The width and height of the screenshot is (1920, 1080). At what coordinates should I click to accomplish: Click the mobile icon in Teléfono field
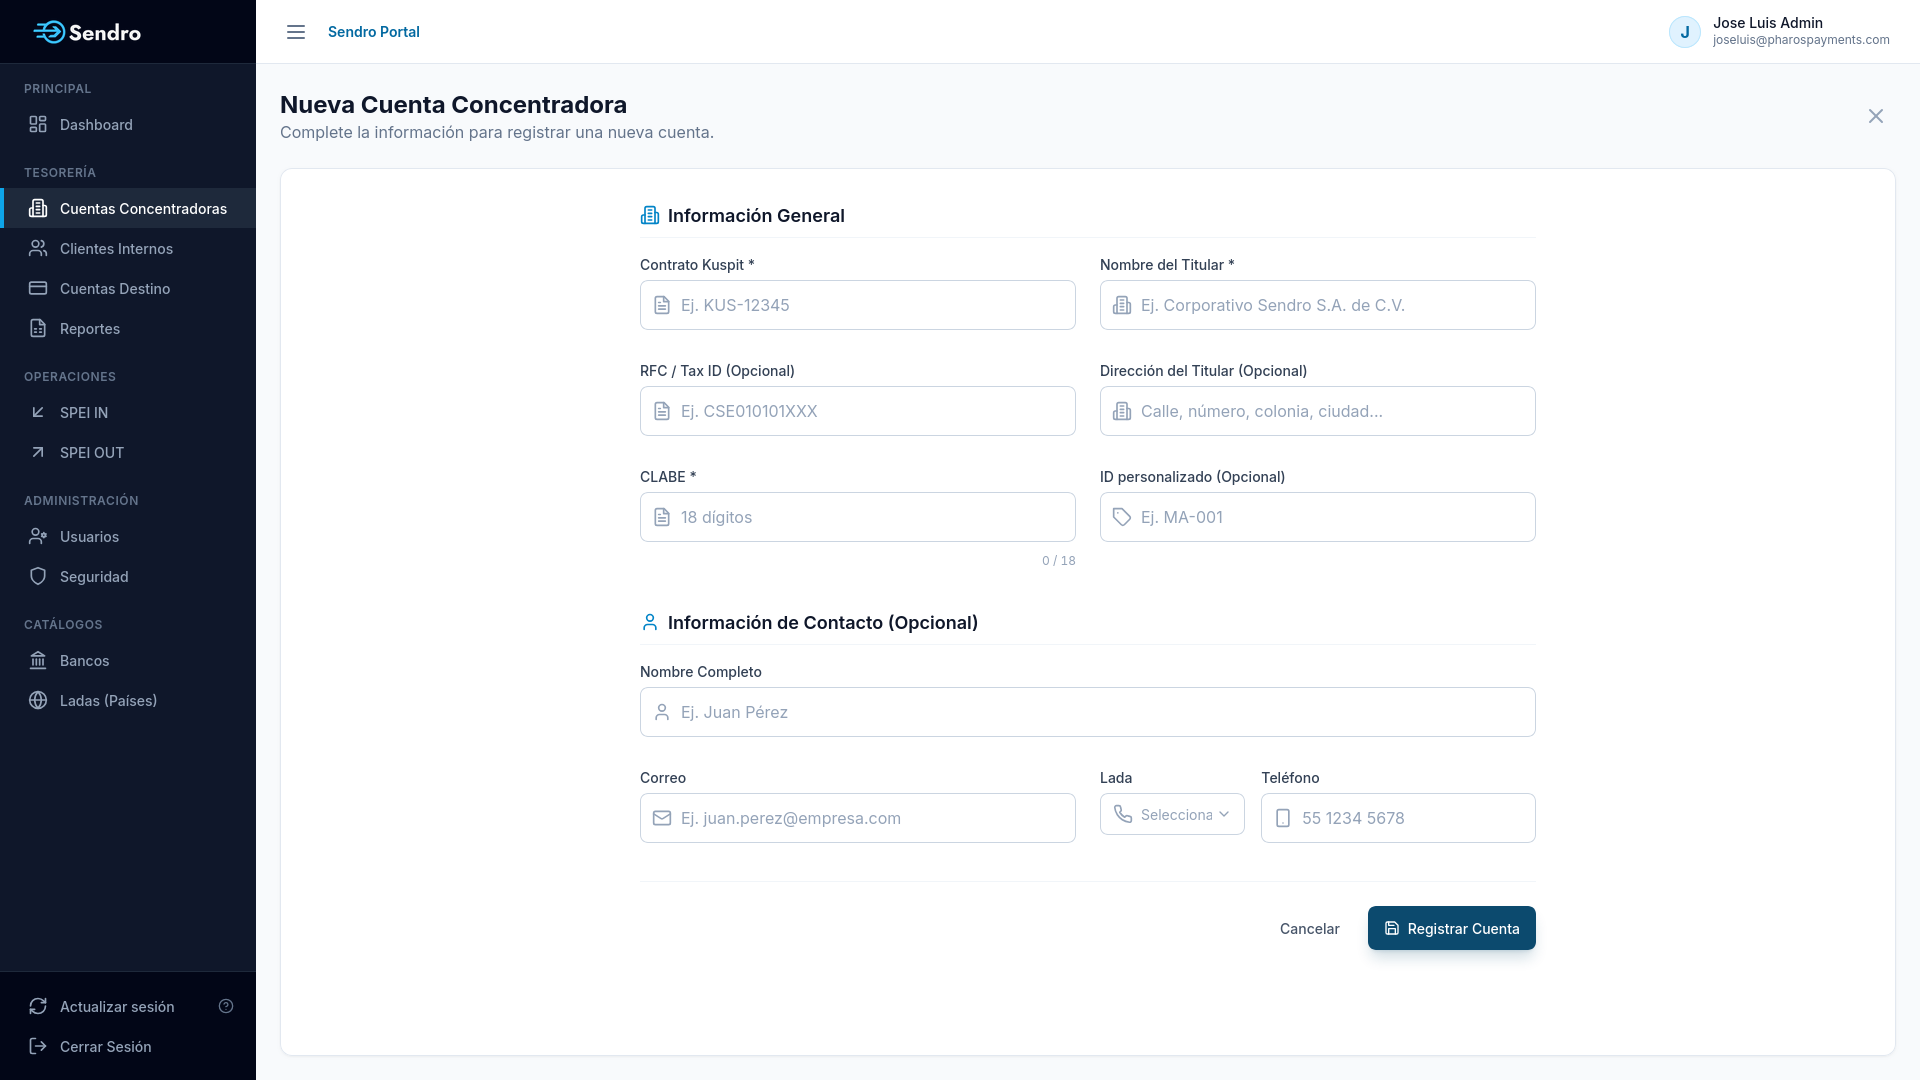coord(1283,818)
